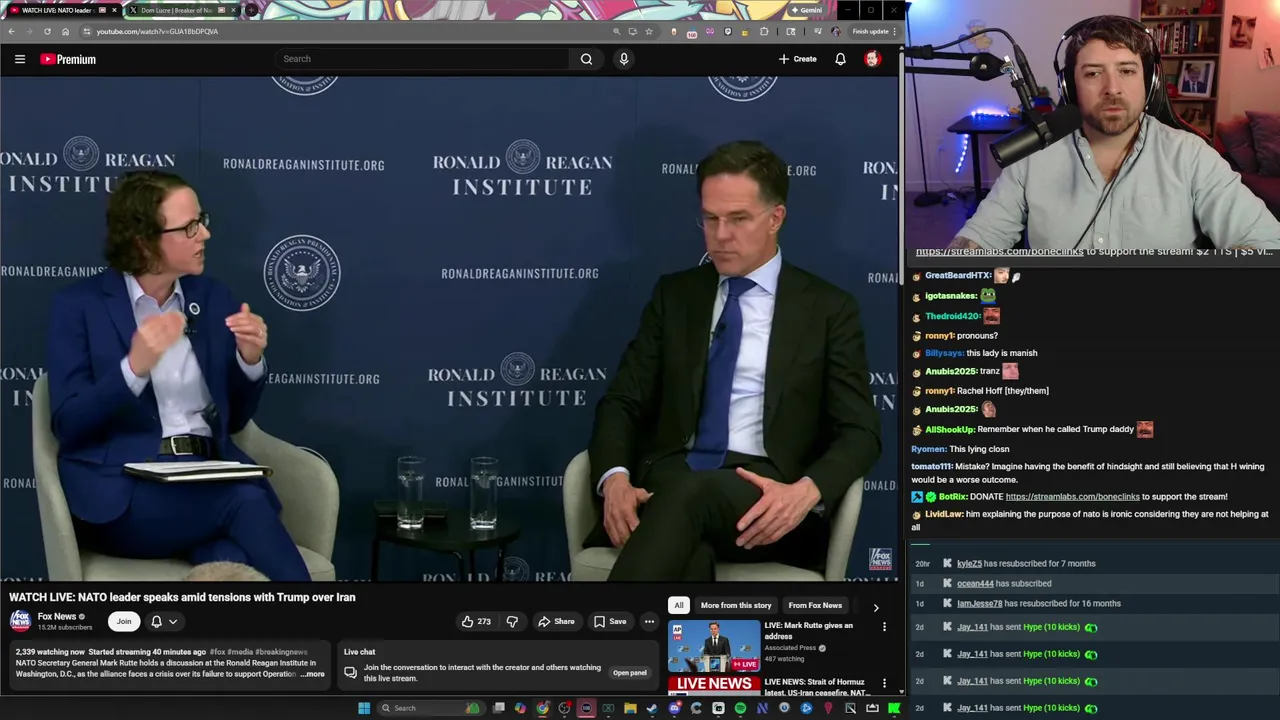Viewport: 1280px width, 720px height.
Task: Open Windows Start menu
Action: [364, 708]
